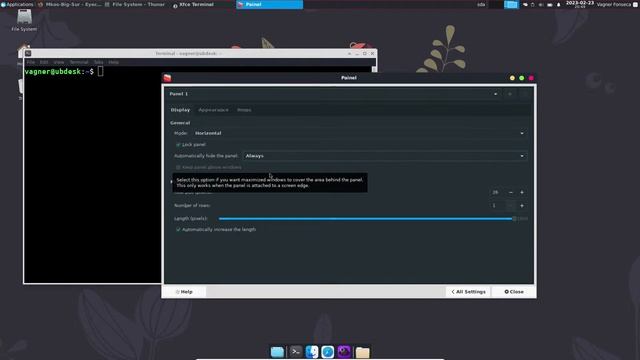This screenshot has width=640, height=360.
Task: Open Tabs menu in Terminal window
Action: [98, 62]
